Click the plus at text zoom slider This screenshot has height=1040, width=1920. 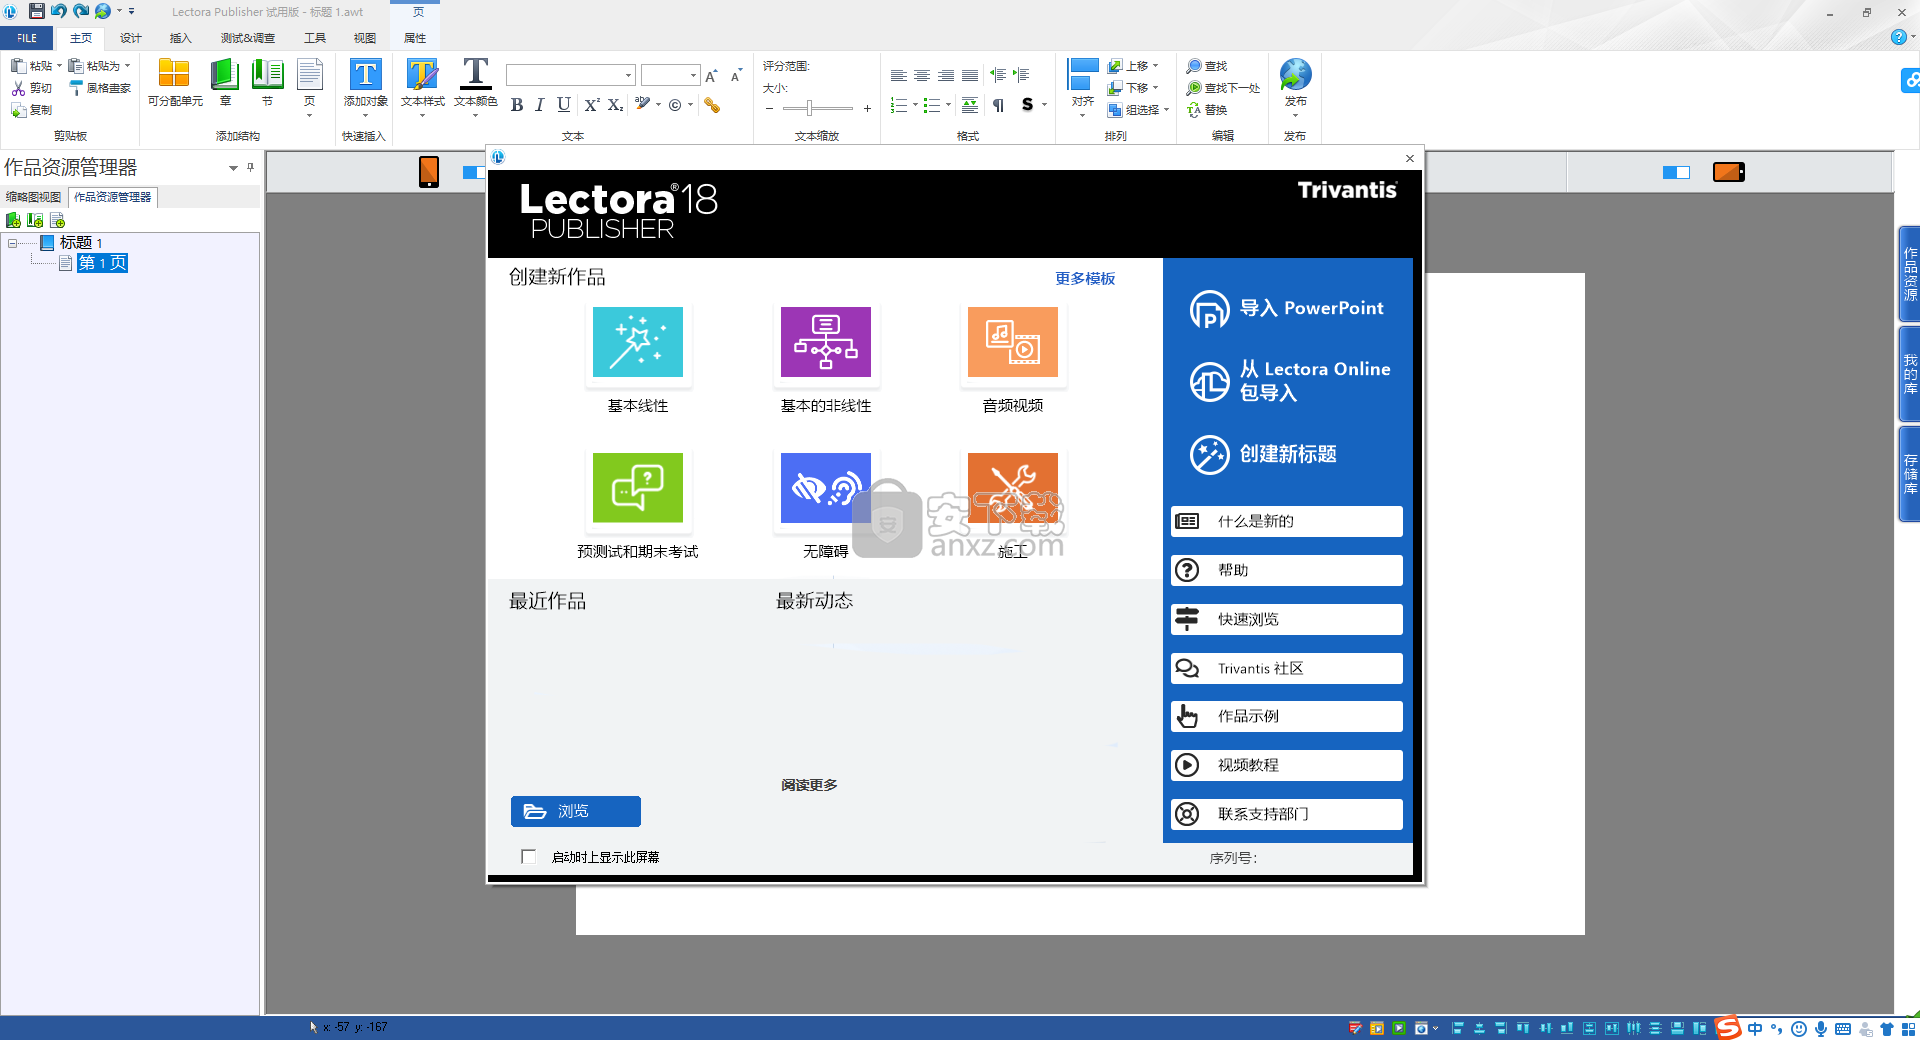(867, 108)
